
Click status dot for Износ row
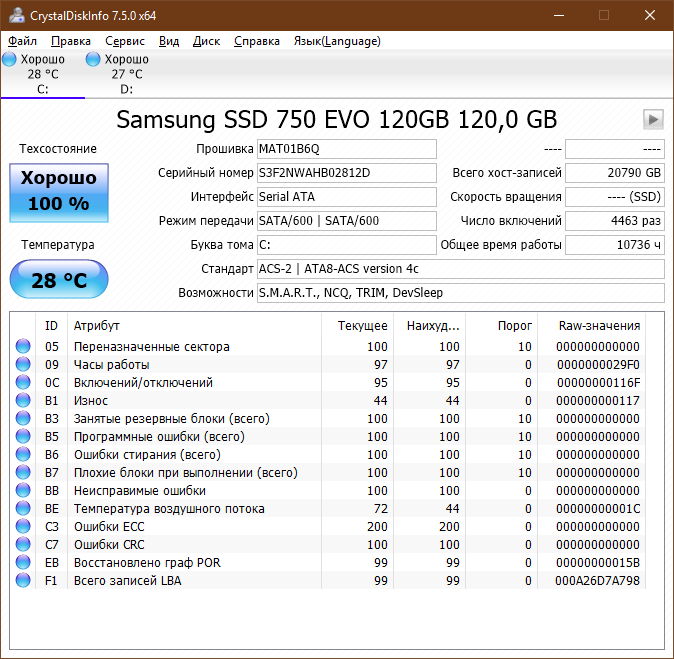[23, 401]
